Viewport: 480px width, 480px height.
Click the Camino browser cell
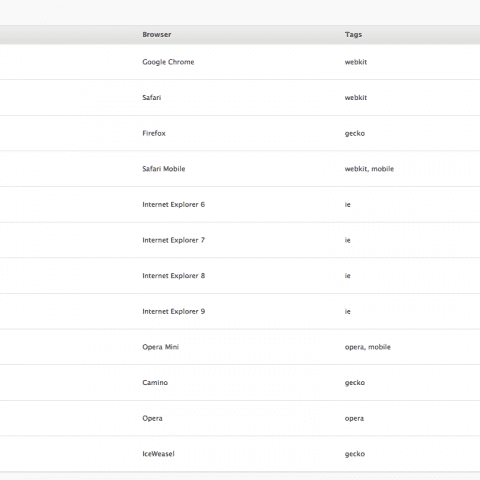[155, 383]
